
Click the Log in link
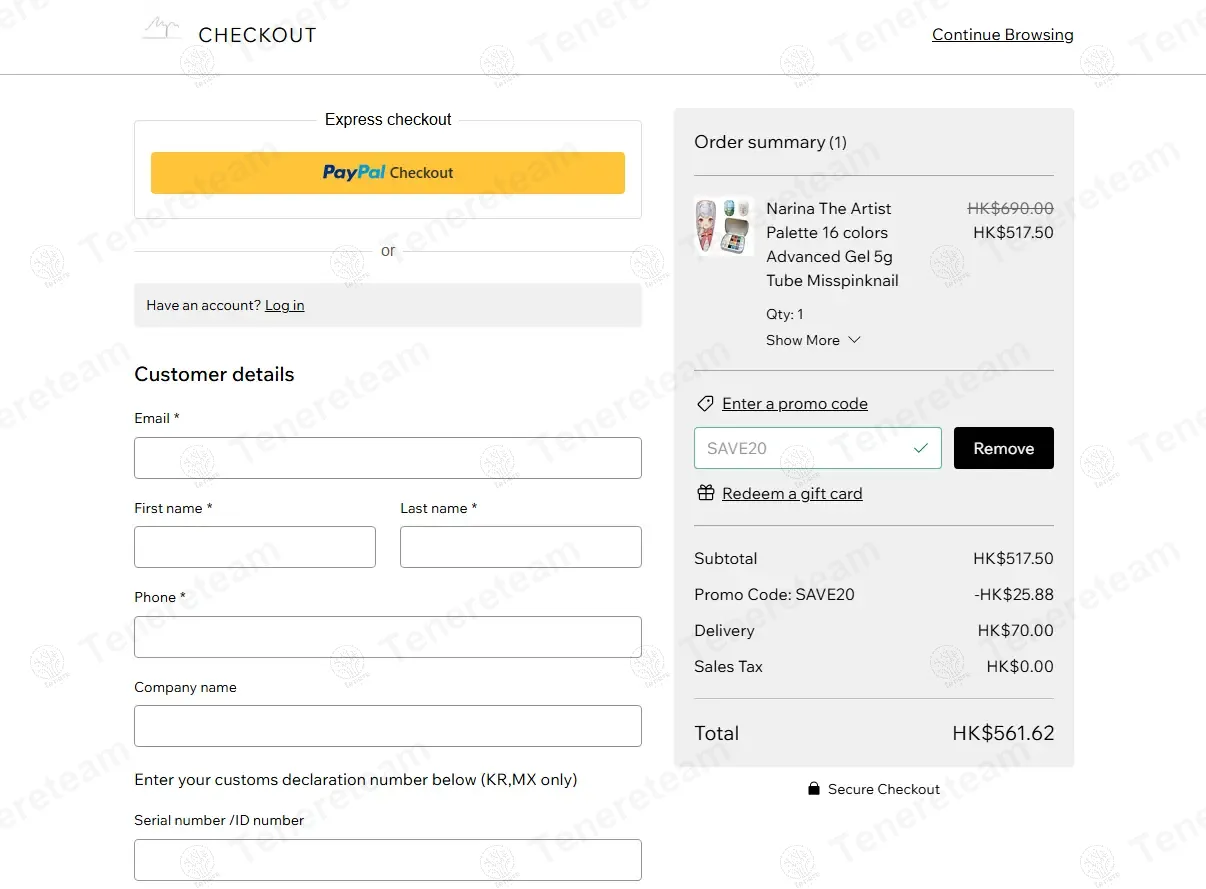click(284, 305)
